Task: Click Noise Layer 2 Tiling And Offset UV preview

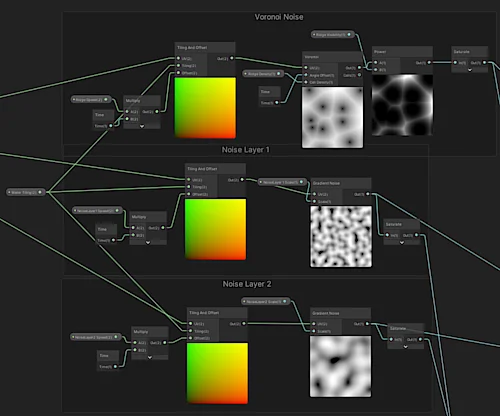Action: (217, 373)
